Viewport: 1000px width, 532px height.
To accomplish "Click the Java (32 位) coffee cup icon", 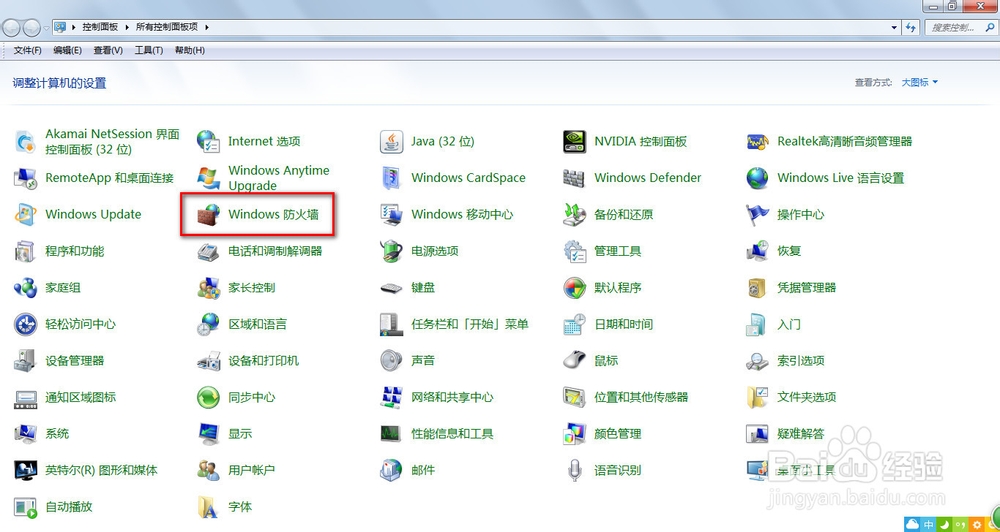I will click(x=392, y=142).
